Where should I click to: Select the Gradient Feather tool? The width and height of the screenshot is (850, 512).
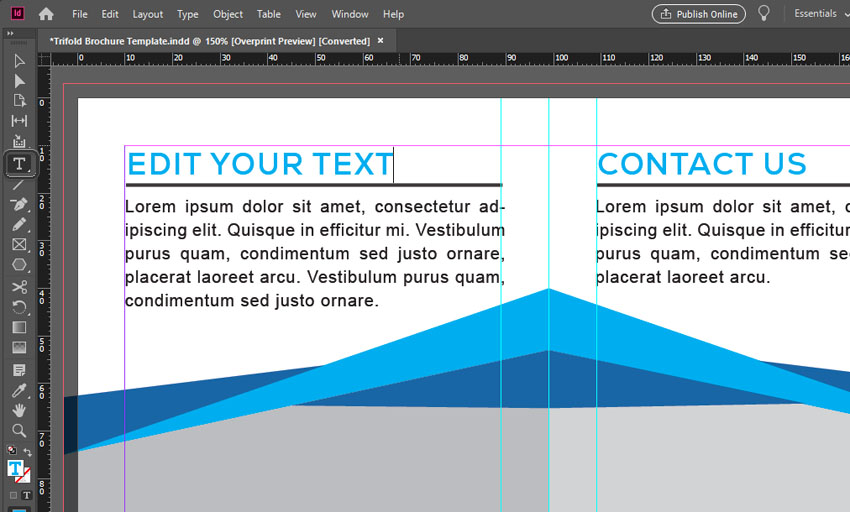[x=19, y=347]
